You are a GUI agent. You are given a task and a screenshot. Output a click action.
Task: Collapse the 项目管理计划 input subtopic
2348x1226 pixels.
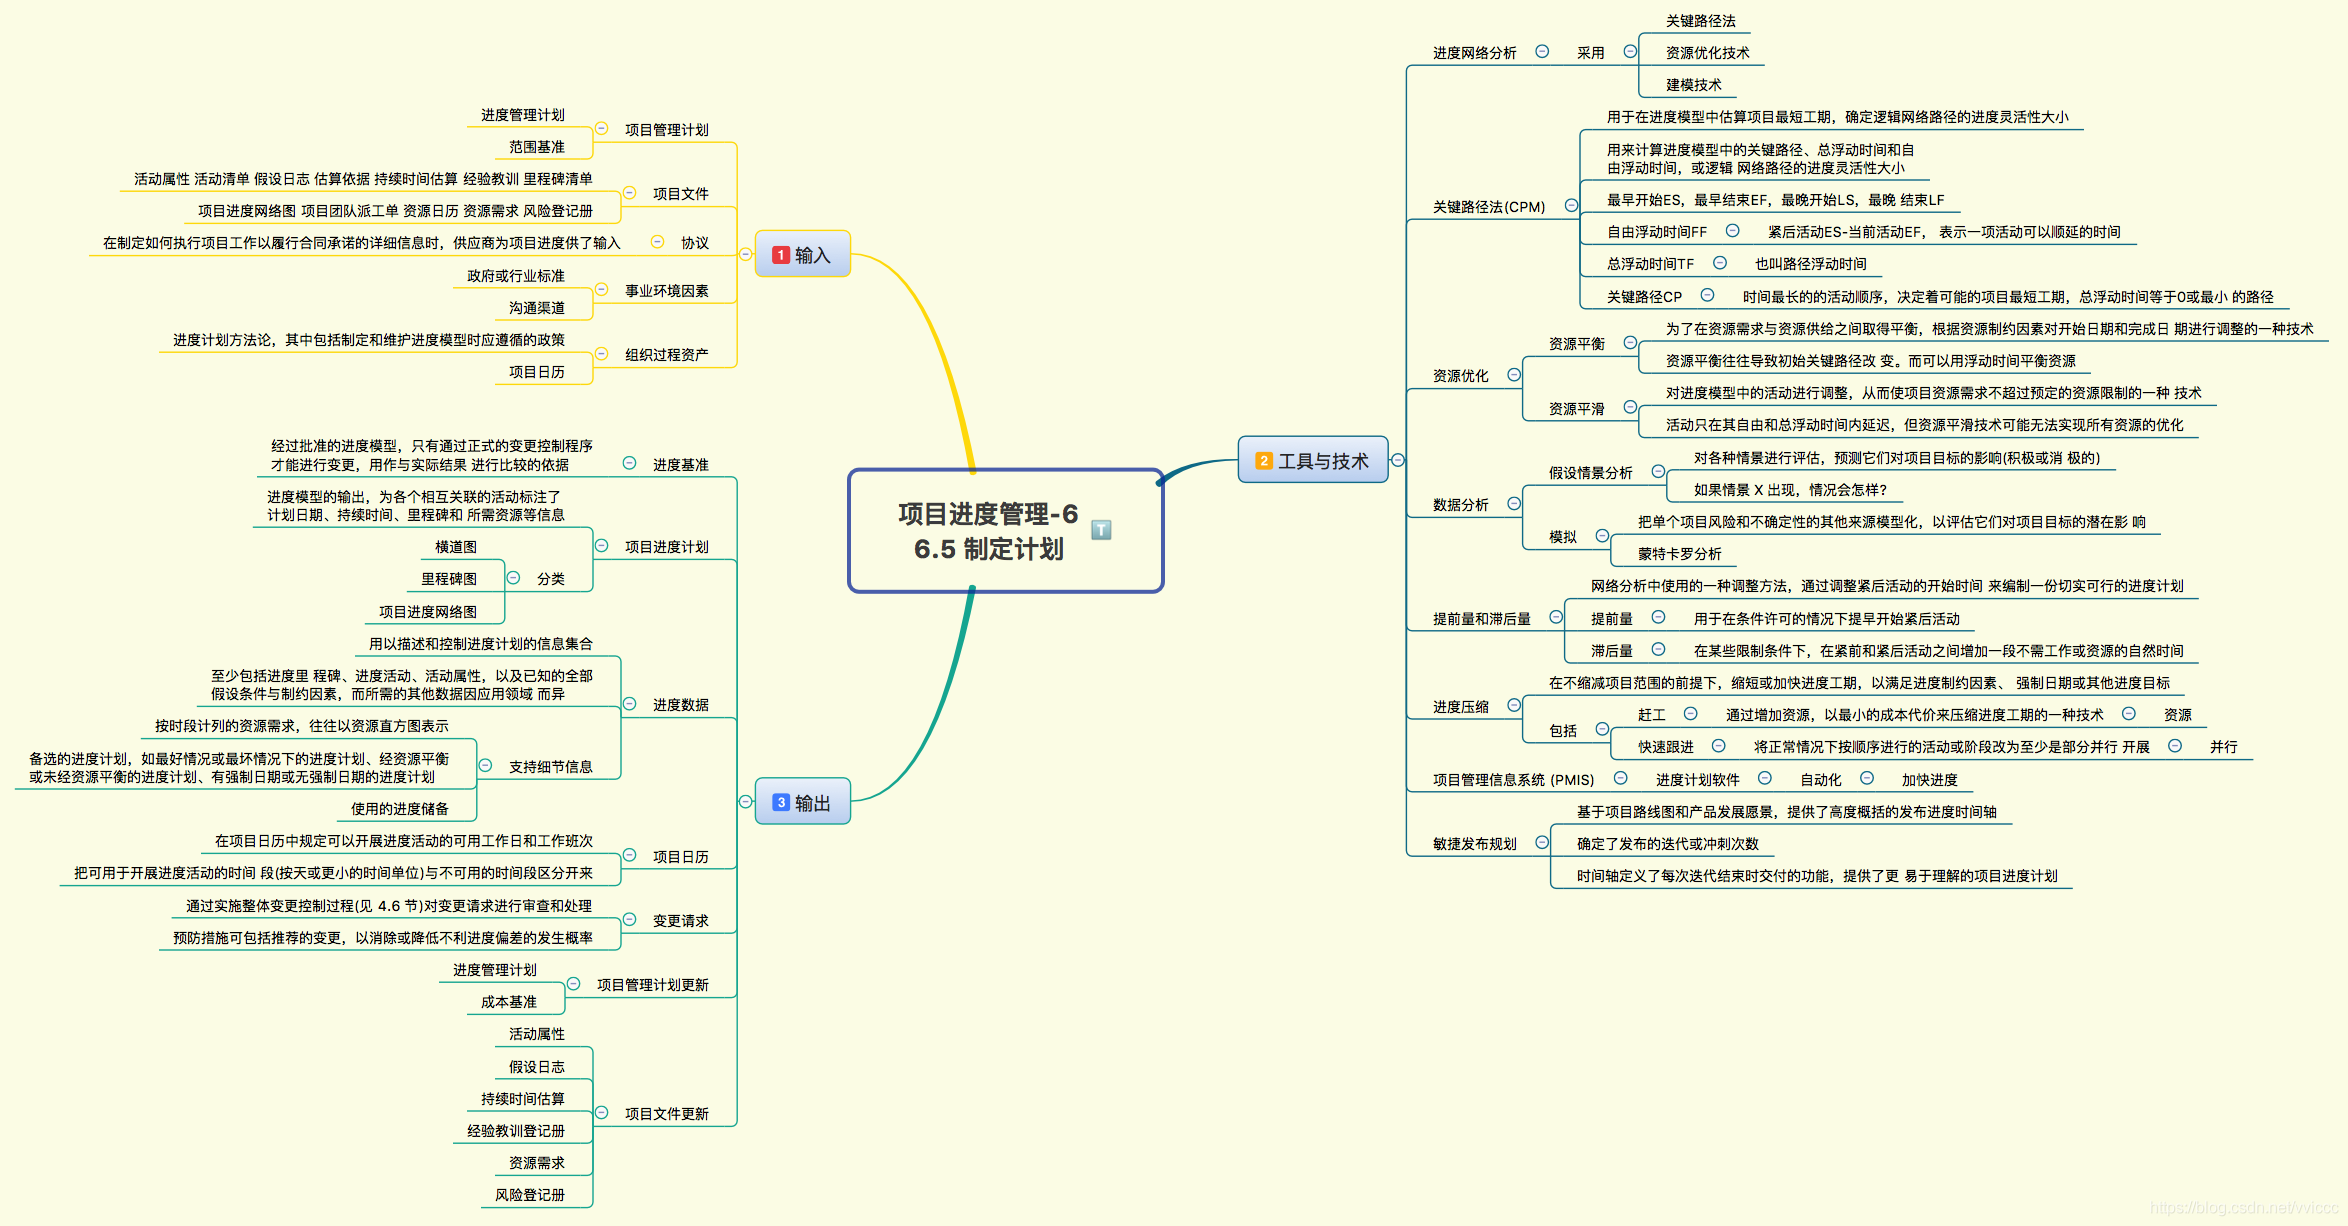coord(602,128)
